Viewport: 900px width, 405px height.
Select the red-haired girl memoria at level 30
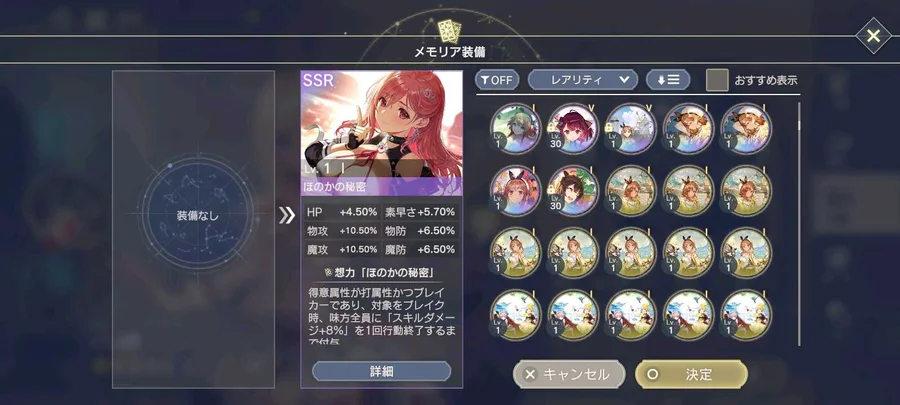click(573, 129)
